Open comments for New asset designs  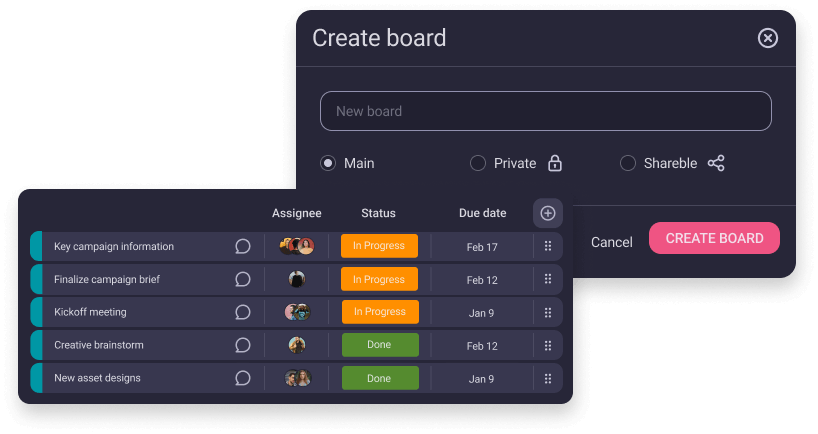pyautogui.click(x=242, y=378)
